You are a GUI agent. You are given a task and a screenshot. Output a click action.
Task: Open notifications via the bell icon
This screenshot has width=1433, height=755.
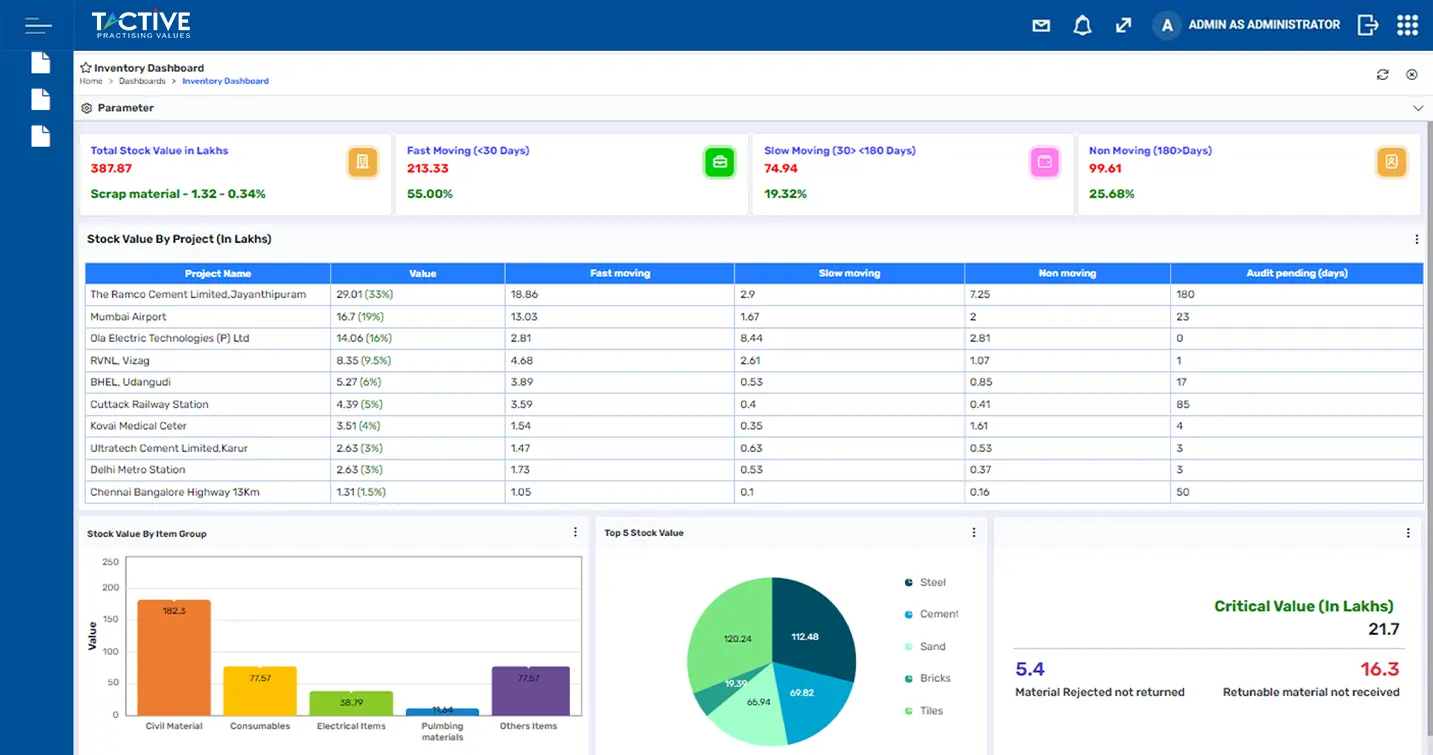1082,25
